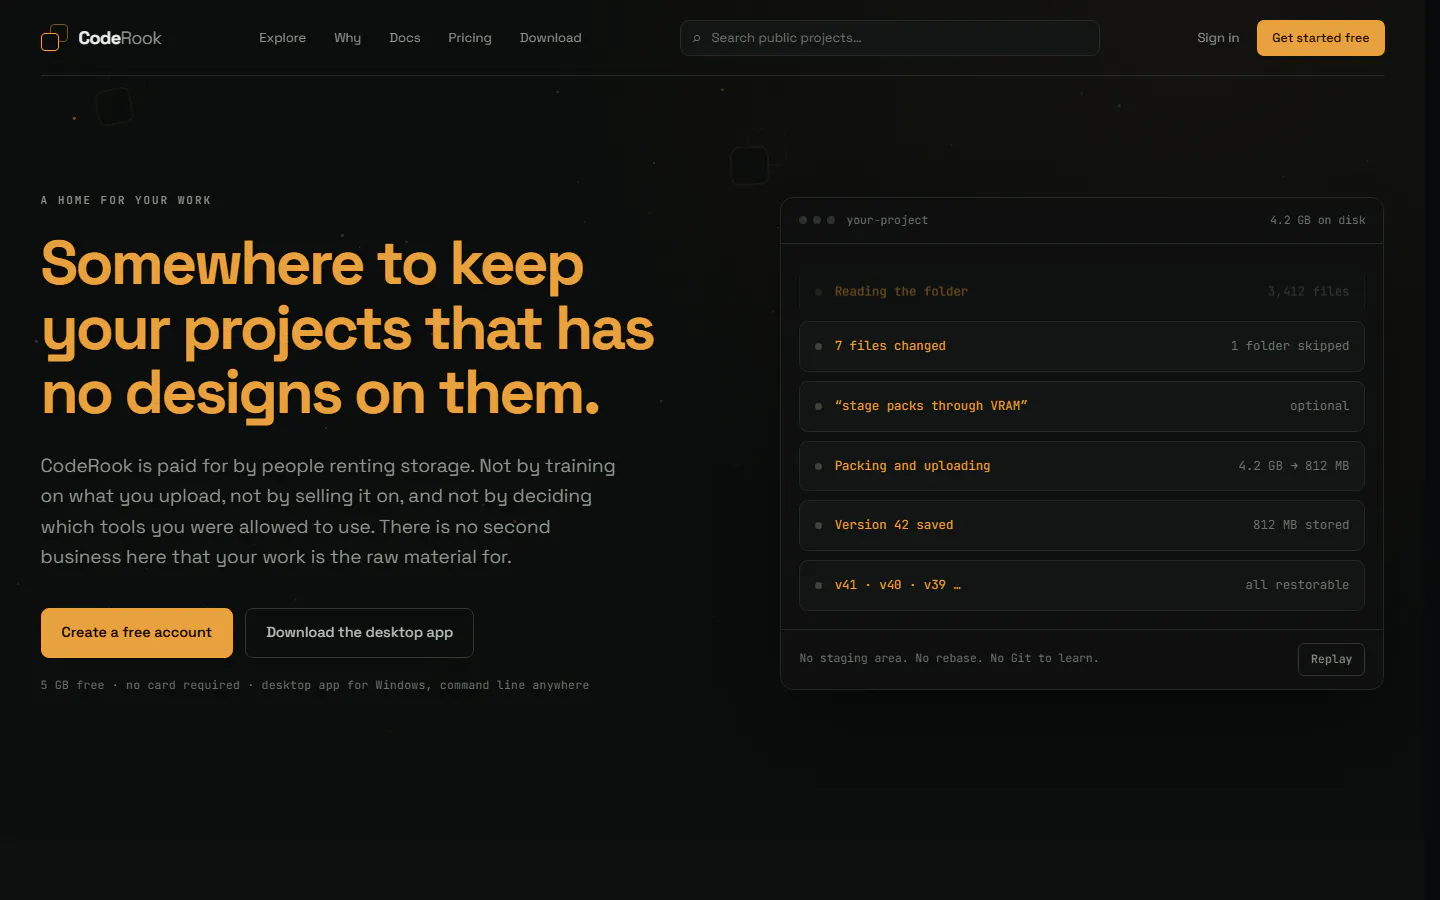Open the Pricing page
Viewport: 1440px width, 900px height.
click(470, 38)
